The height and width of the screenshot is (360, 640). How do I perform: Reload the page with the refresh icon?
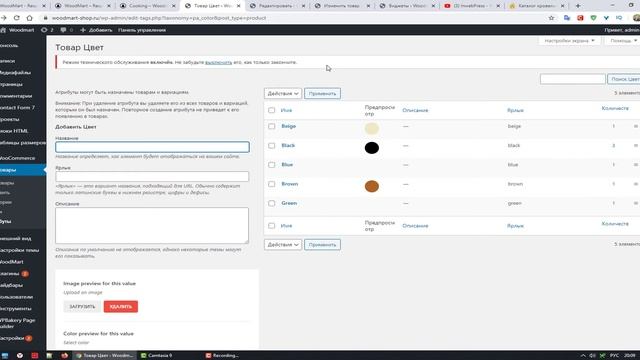[x=17, y=18]
